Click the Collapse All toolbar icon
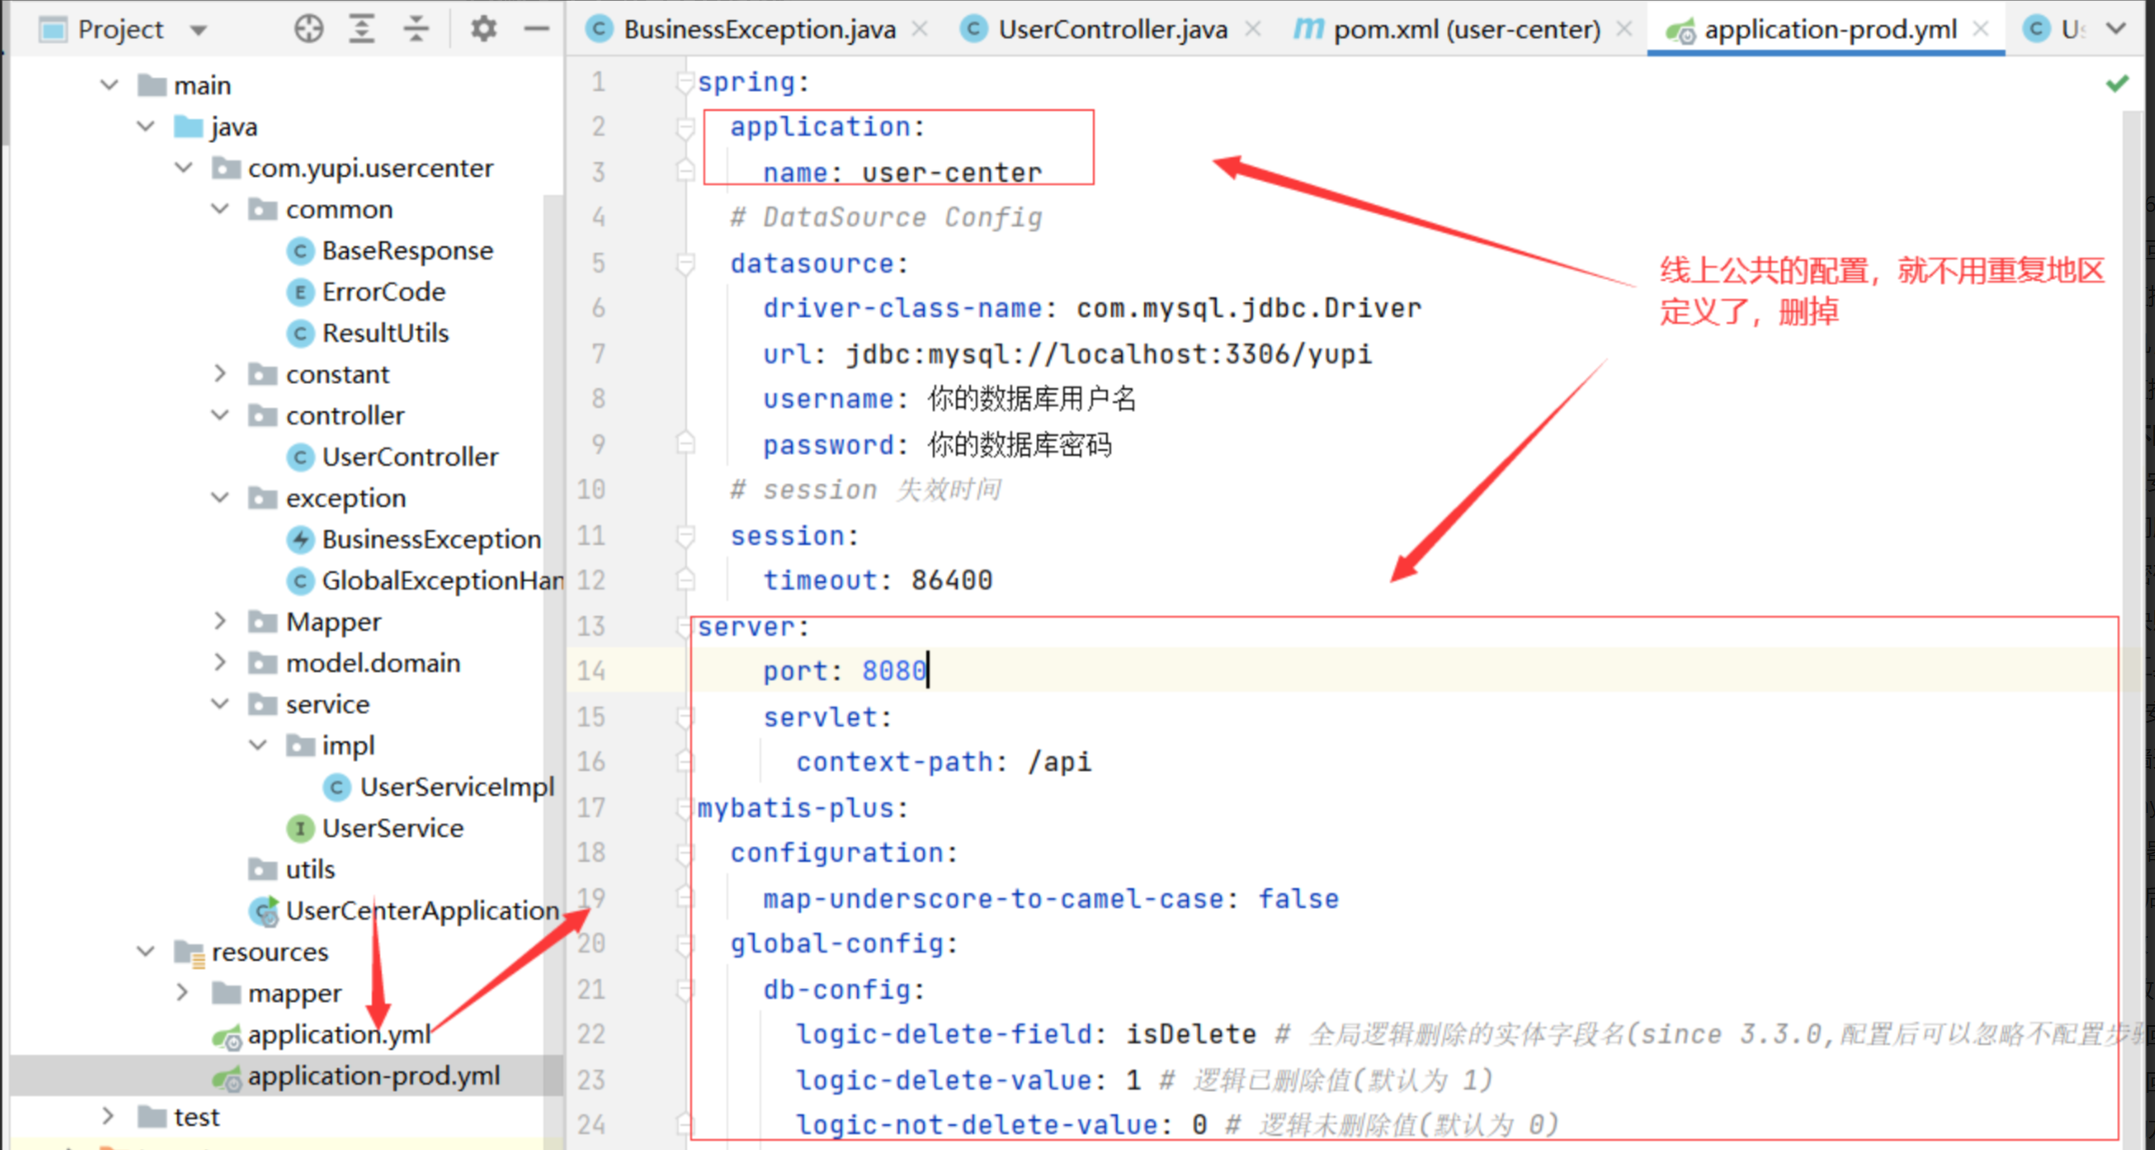Screen dimensions: 2155x1150 tap(416, 29)
